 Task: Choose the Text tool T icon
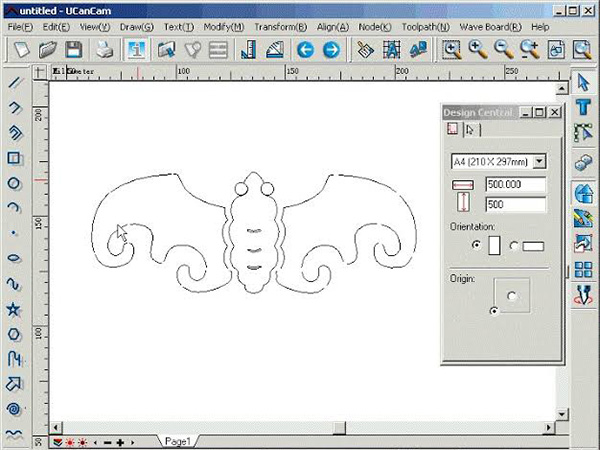point(583,106)
